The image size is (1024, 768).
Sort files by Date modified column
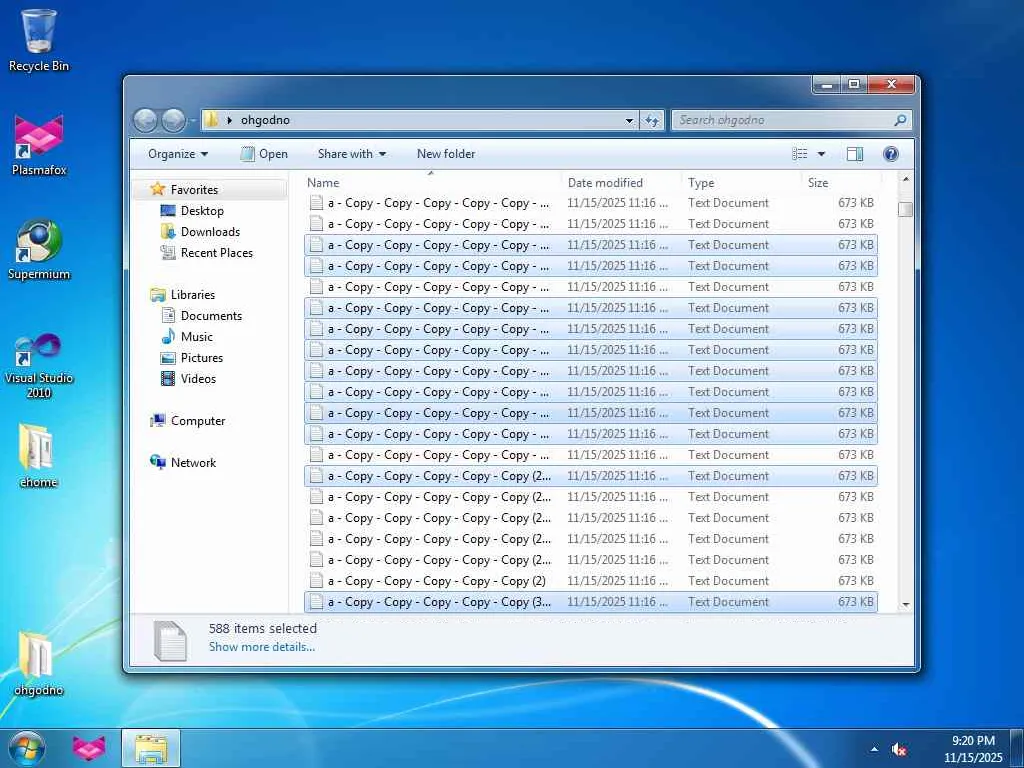coord(605,183)
